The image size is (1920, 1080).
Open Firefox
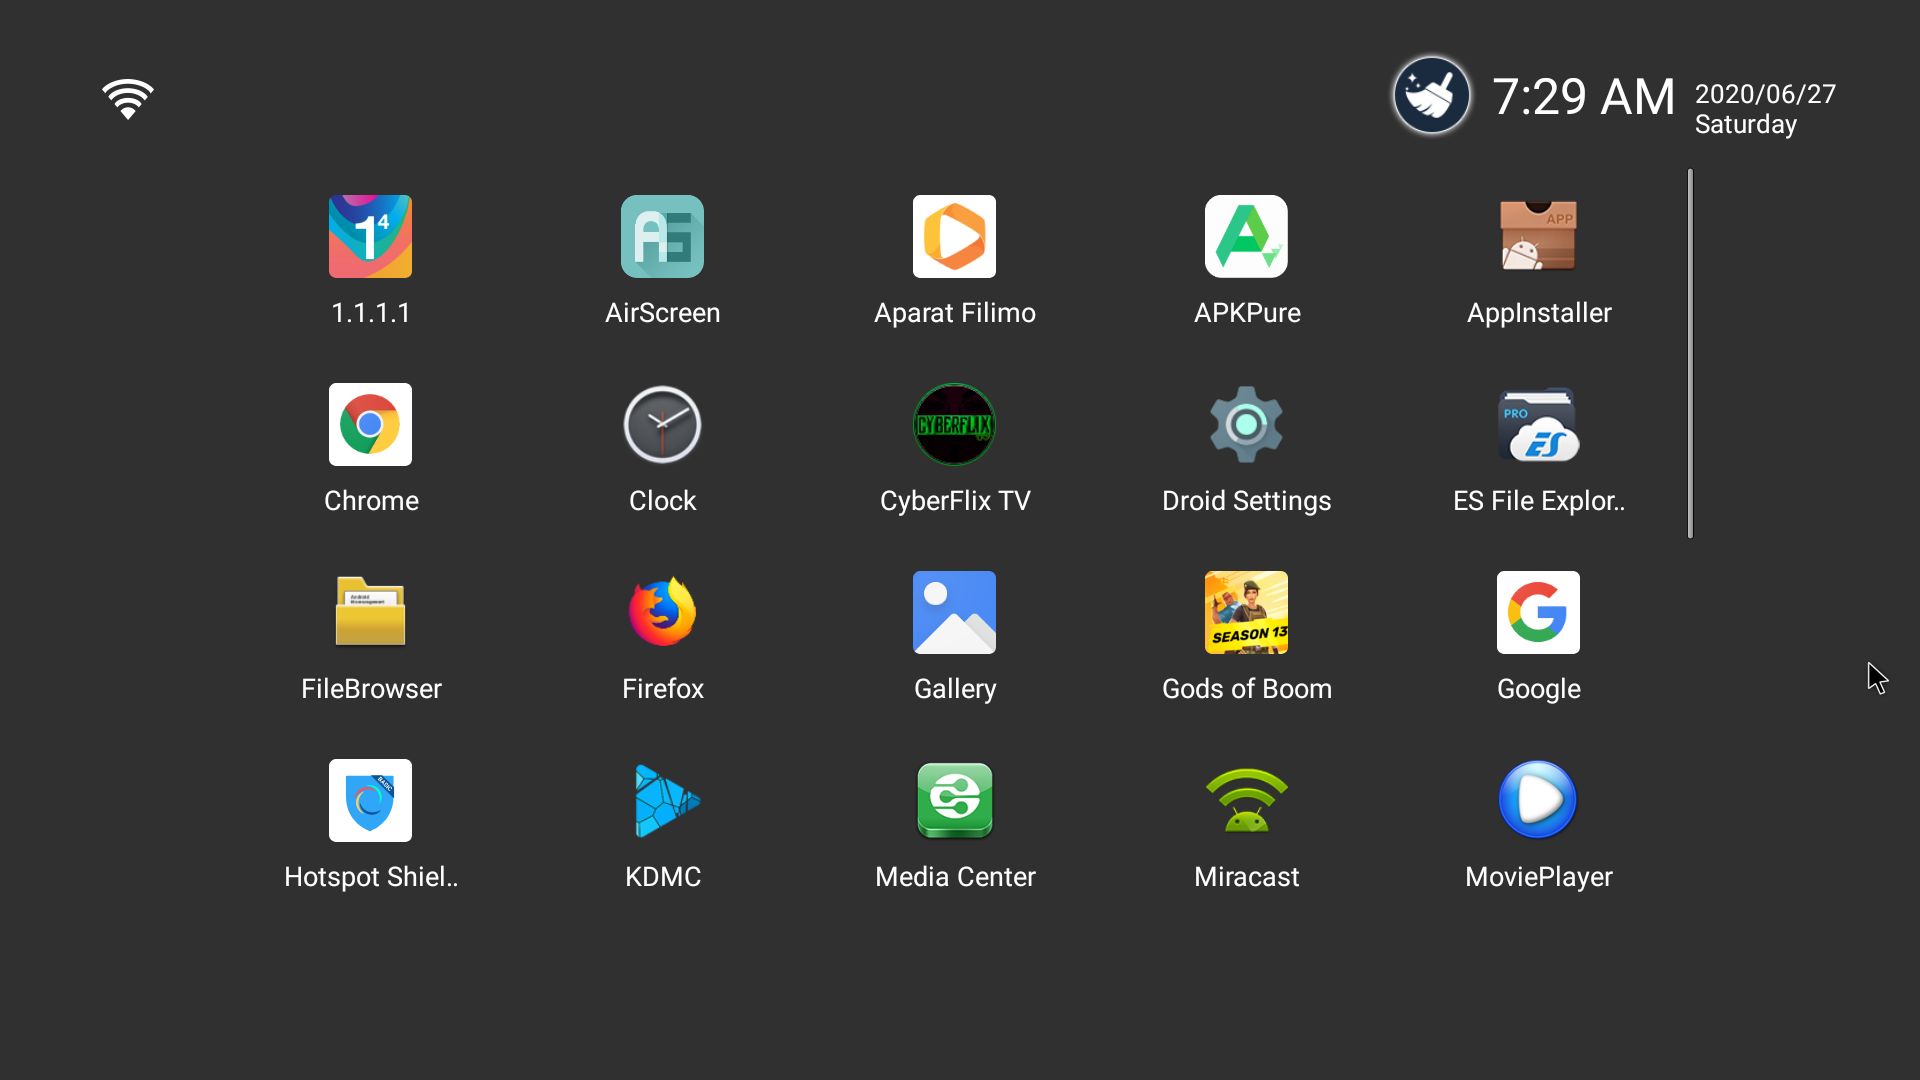click(662, 612)
